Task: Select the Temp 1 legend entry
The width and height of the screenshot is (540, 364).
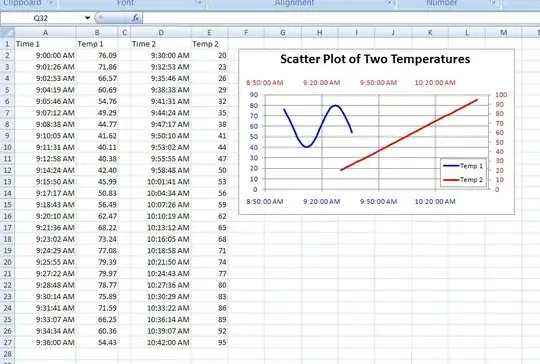Action: [463, 166]
